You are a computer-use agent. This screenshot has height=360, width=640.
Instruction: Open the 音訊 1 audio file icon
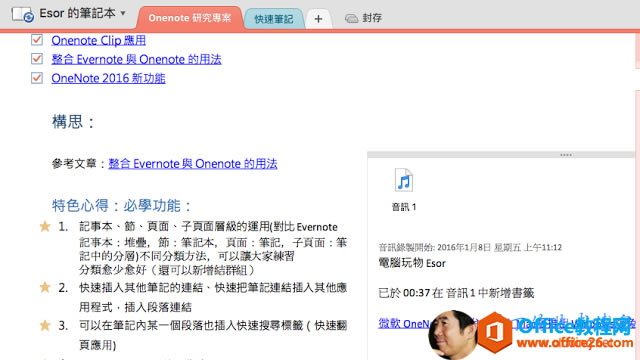(404, 180)
